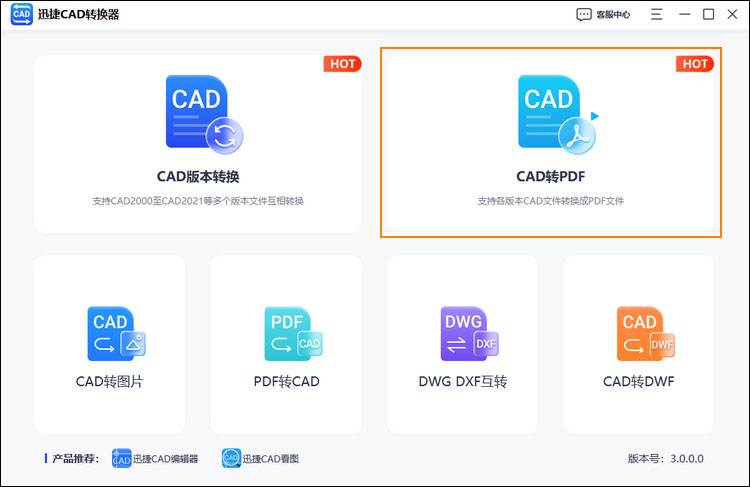Click the HOT badge on CAD版本转换 card
The height and width of the screenshot is (487, 750).
342,64
